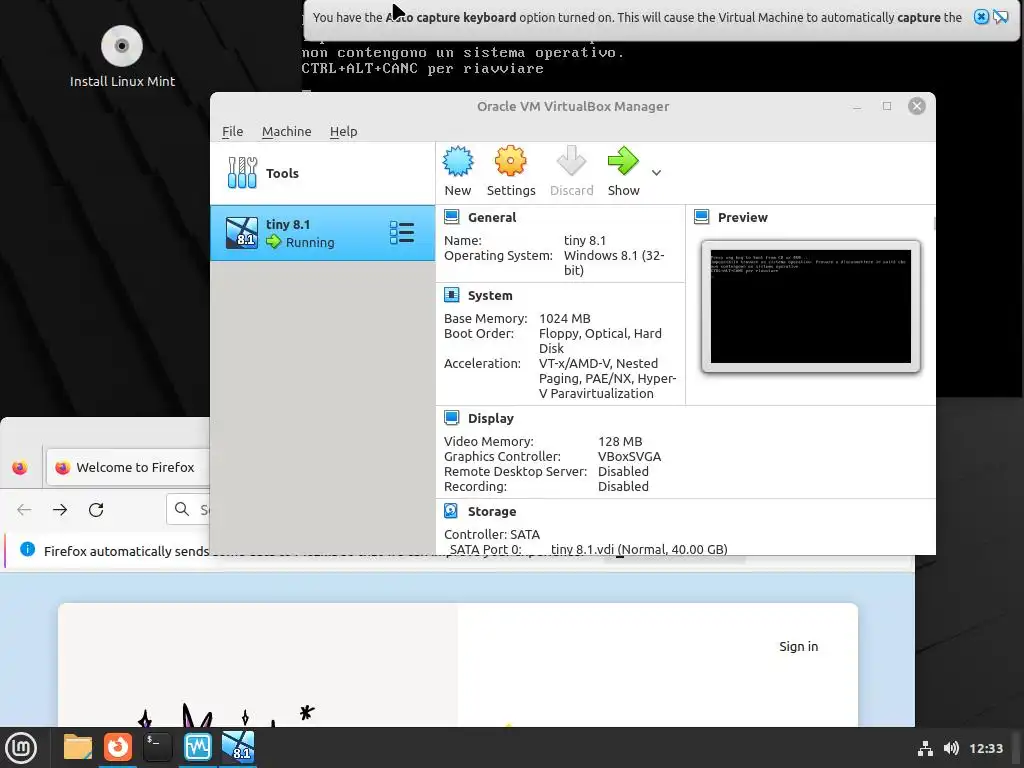Launch Firefox from the taskbar
1024x768 pixels.
[118, 747]
